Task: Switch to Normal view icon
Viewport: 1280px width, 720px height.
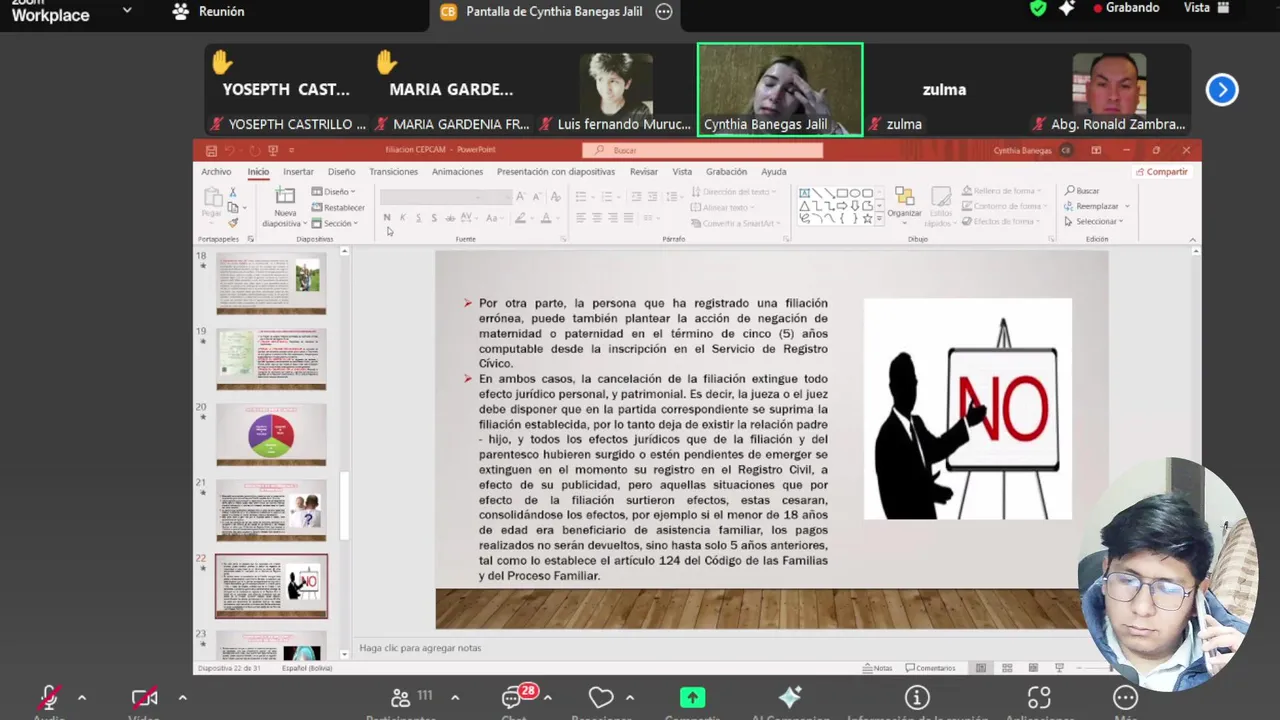Action: [981, 668]
